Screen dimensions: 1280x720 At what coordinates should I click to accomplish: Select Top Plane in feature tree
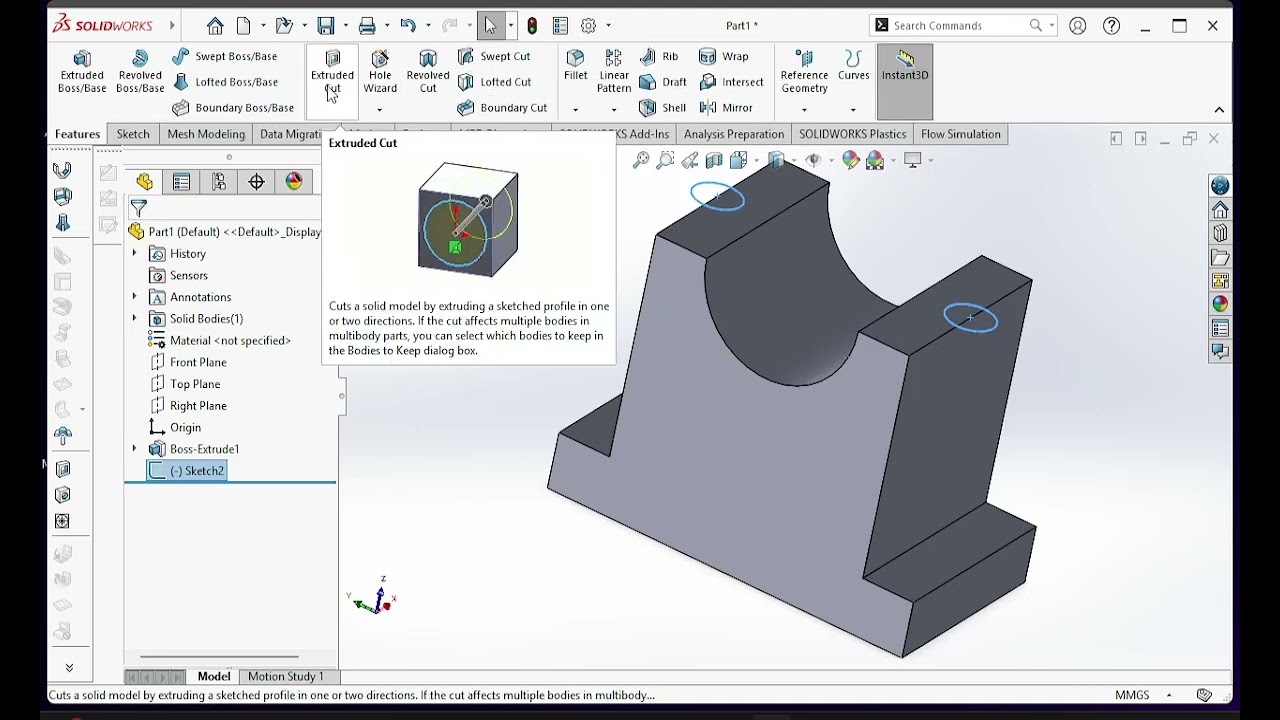tap(185, 384)
